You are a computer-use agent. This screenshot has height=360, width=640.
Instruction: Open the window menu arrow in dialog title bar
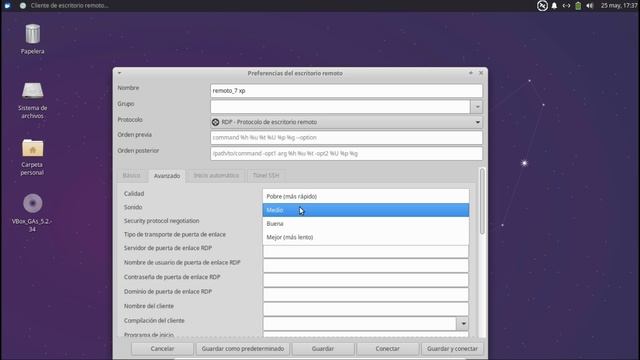pos(119,73)
